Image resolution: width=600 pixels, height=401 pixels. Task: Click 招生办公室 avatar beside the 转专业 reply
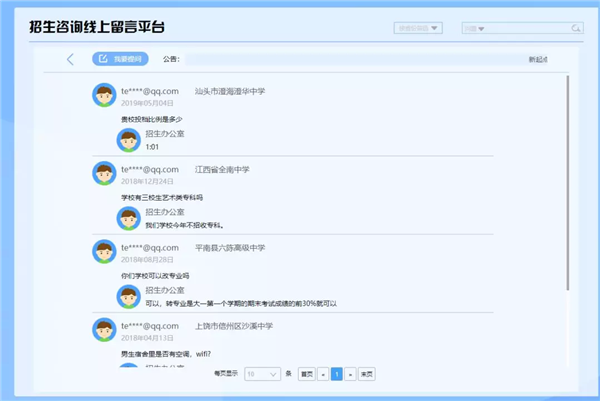tap(128, 295)
